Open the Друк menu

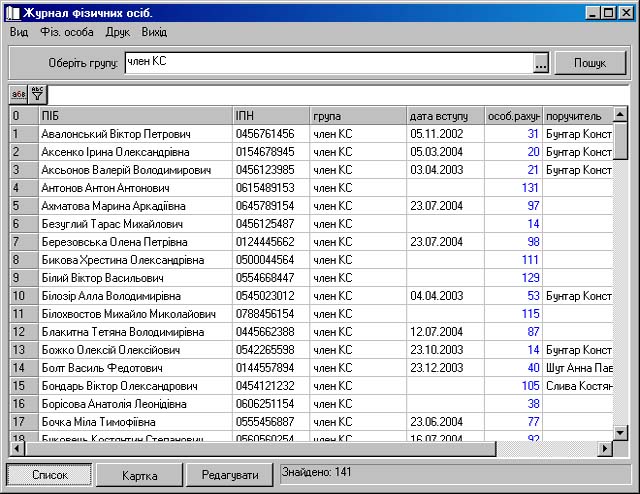click(x=118, y=32)
